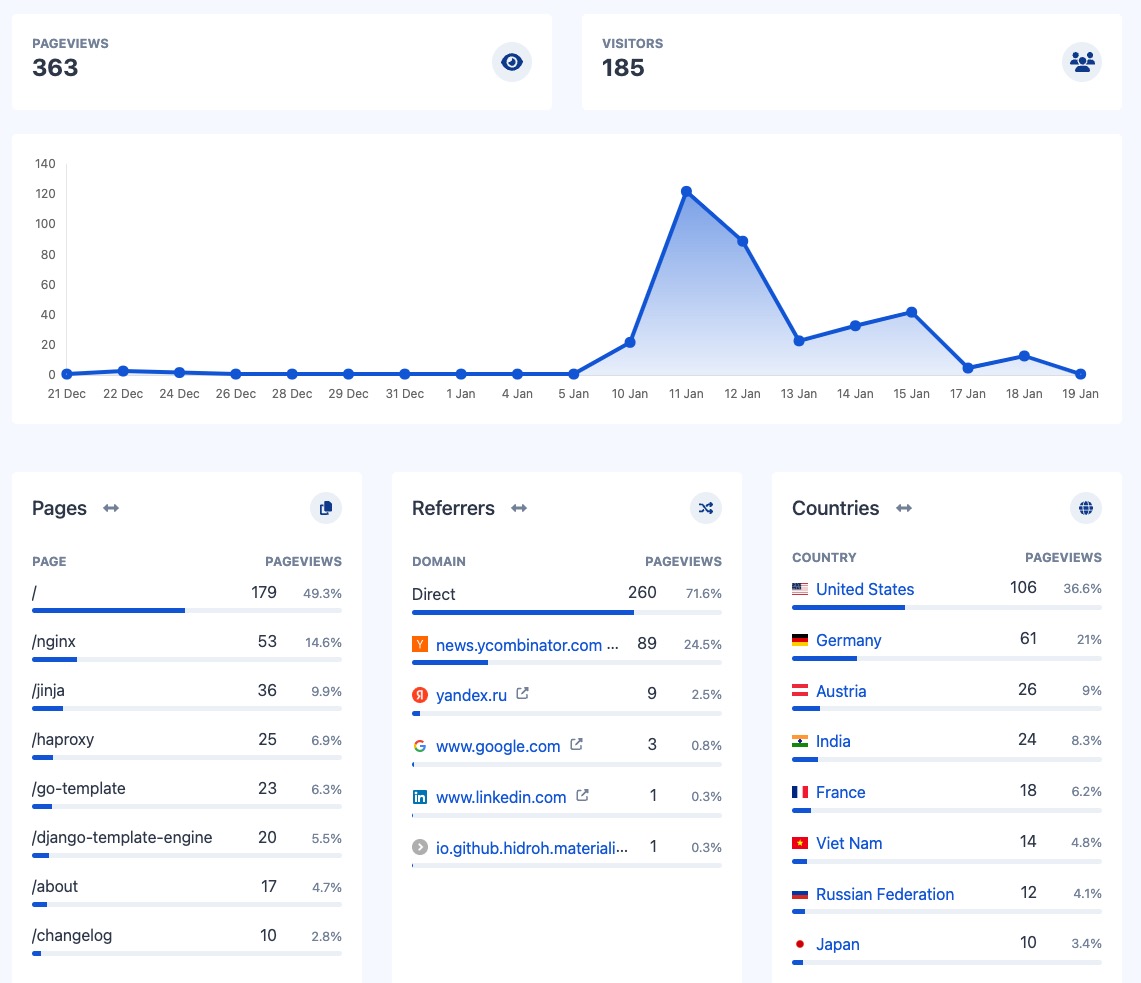Viewport: 1141px width, 983px height.
Task: Click the eye icon in Pageviews card
Action: point(511,62)
